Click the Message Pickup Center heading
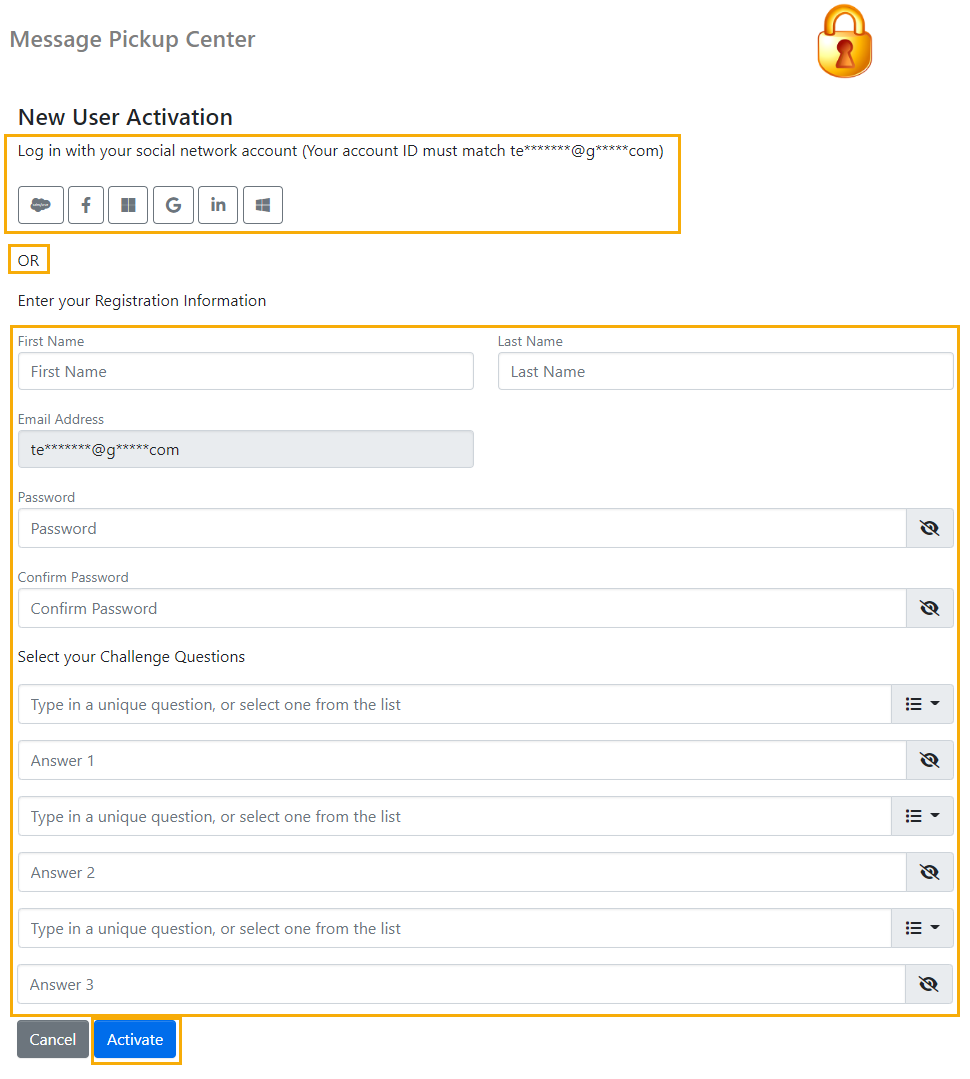The width and height of the screenshot is (970, 1079). point(132,39)
